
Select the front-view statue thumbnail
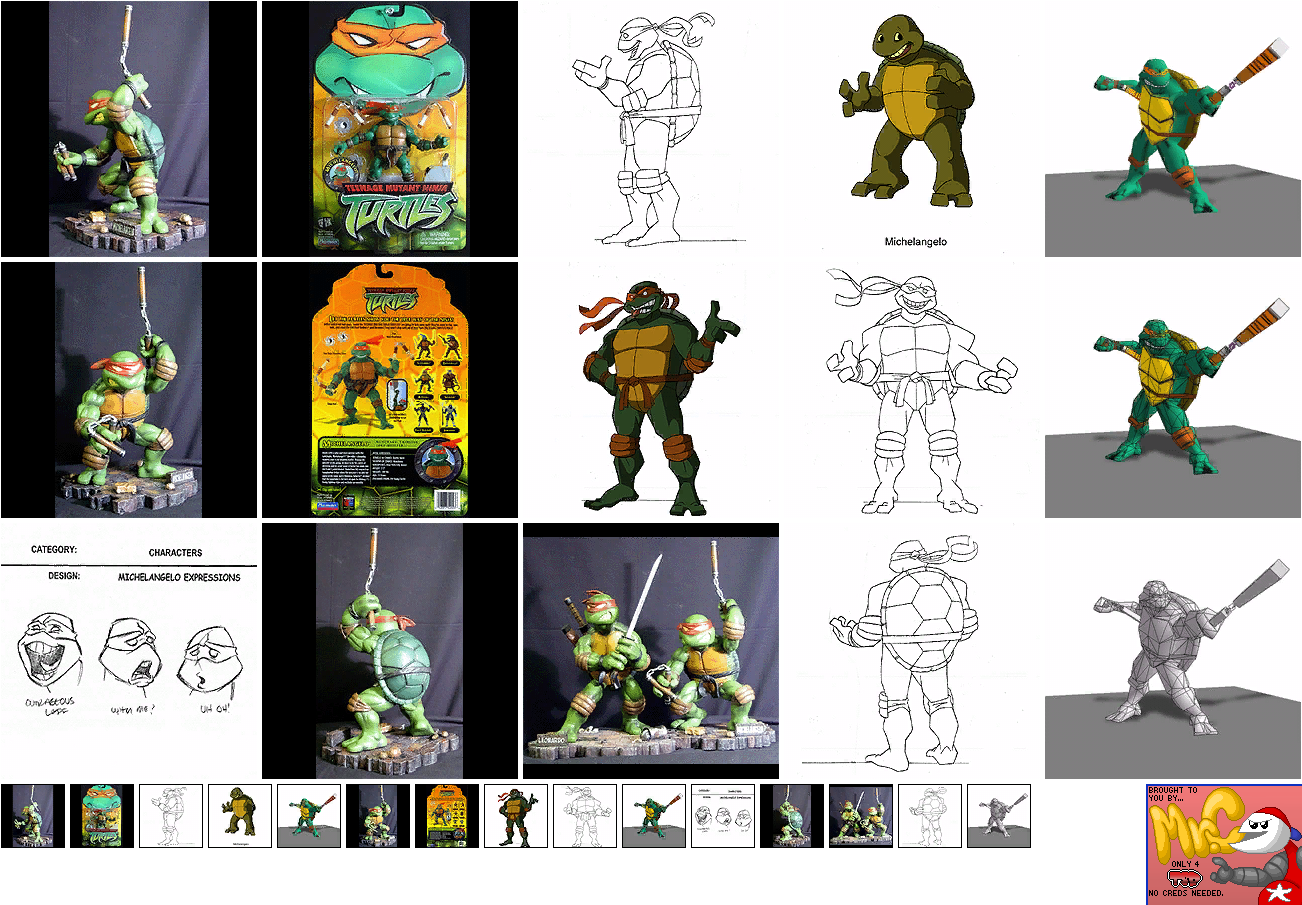[x=378, y=816]
